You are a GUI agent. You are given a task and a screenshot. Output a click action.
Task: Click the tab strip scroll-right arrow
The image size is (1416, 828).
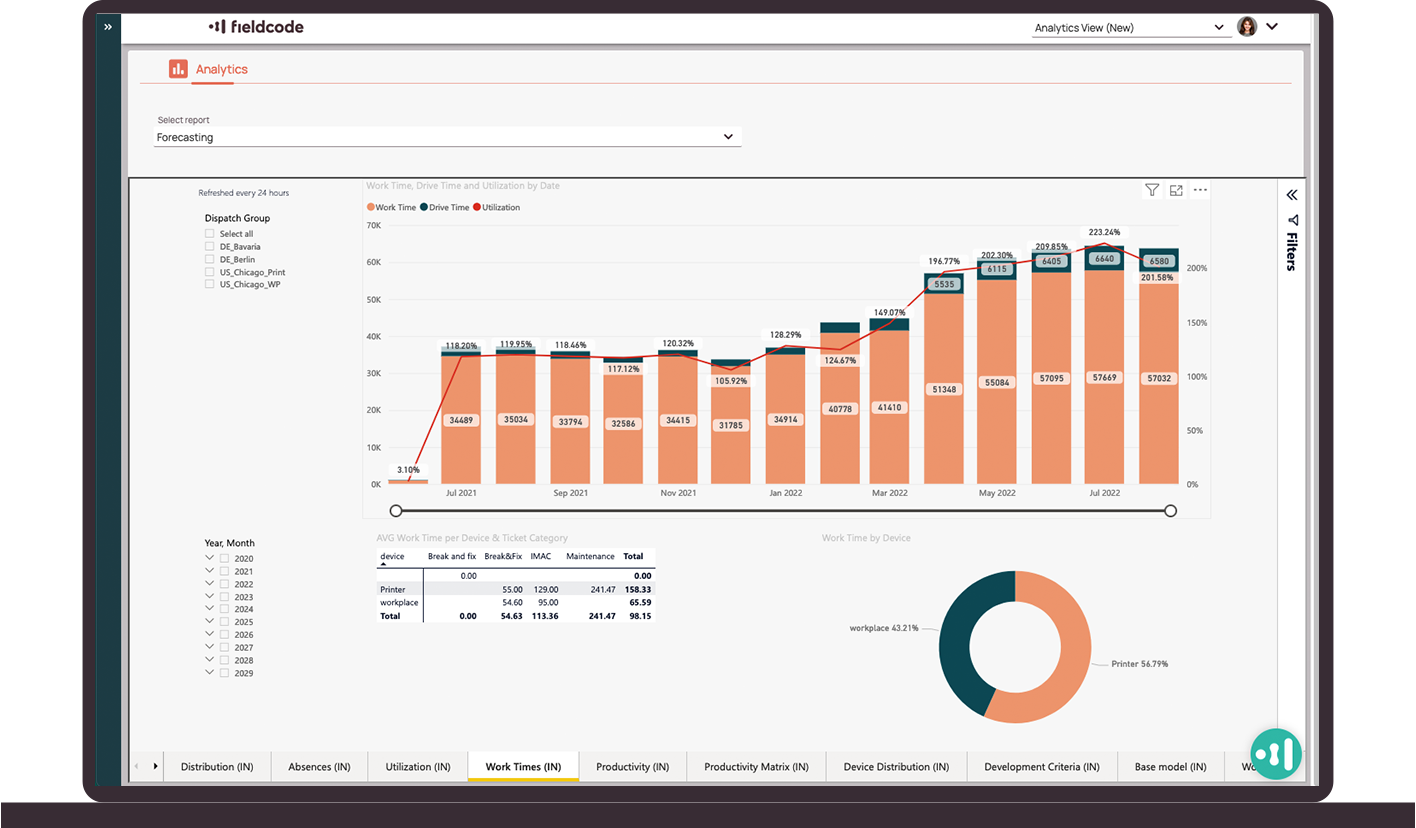tap(155, 767)
